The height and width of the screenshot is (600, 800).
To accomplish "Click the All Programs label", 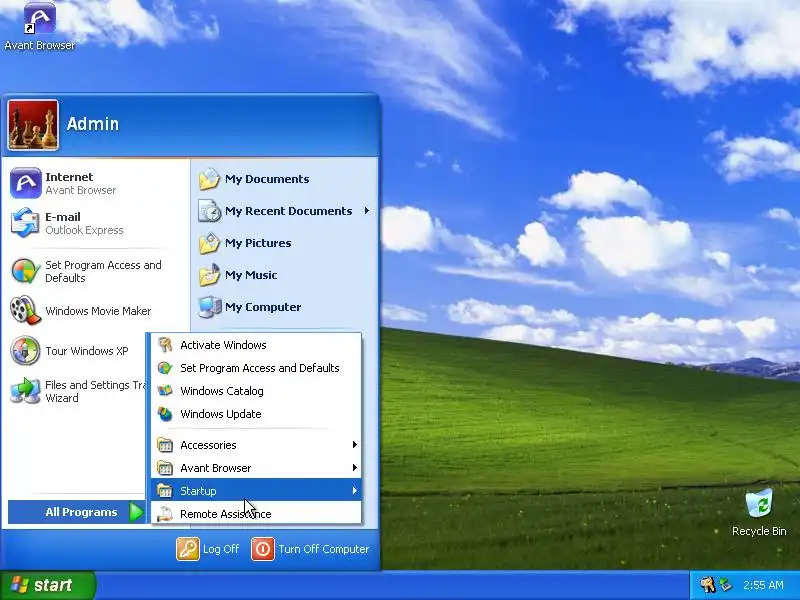I will (81, 512).
